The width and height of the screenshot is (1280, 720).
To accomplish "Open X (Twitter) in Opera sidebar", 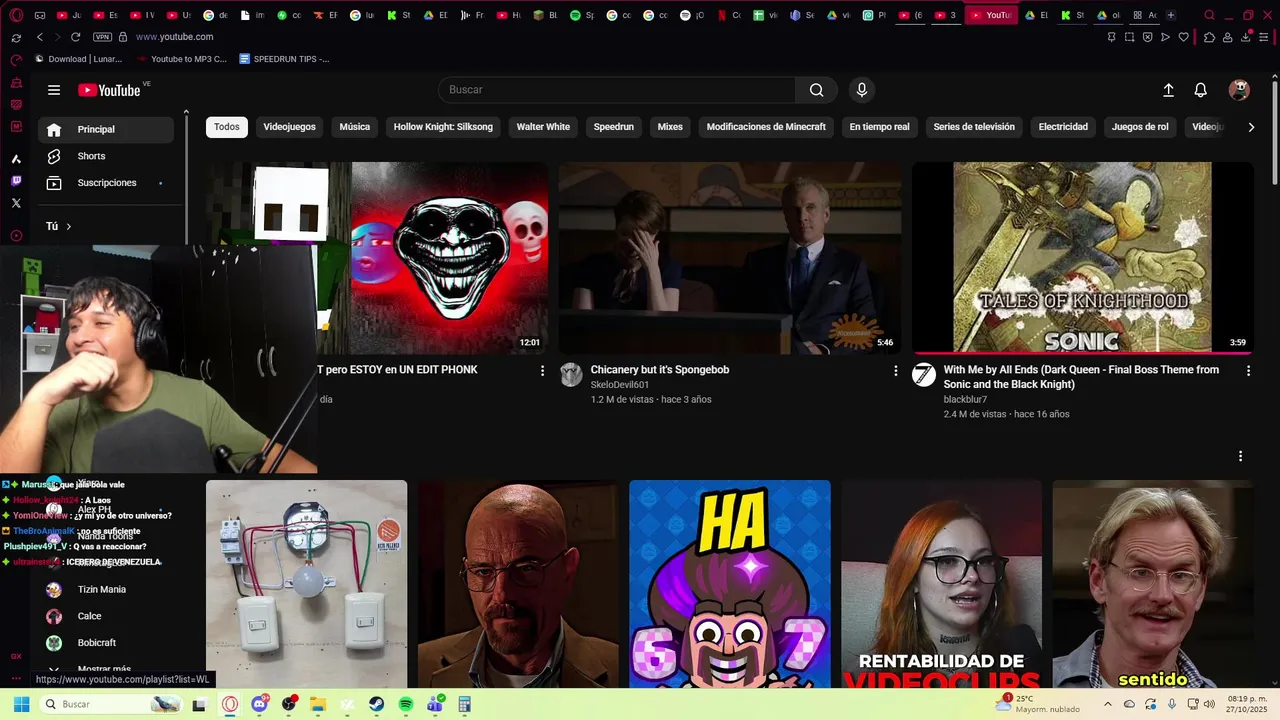I will [x=16, y=203].
